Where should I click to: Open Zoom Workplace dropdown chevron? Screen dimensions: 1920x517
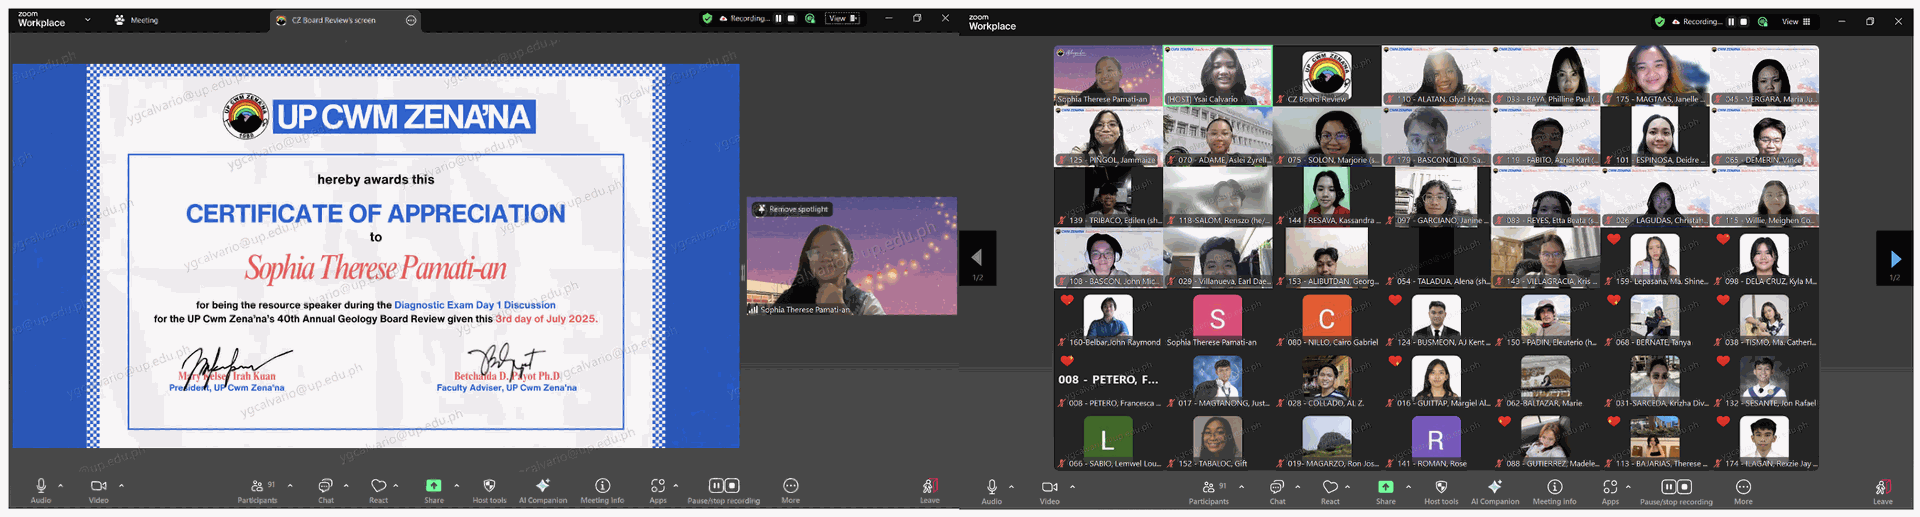(87, 20)
